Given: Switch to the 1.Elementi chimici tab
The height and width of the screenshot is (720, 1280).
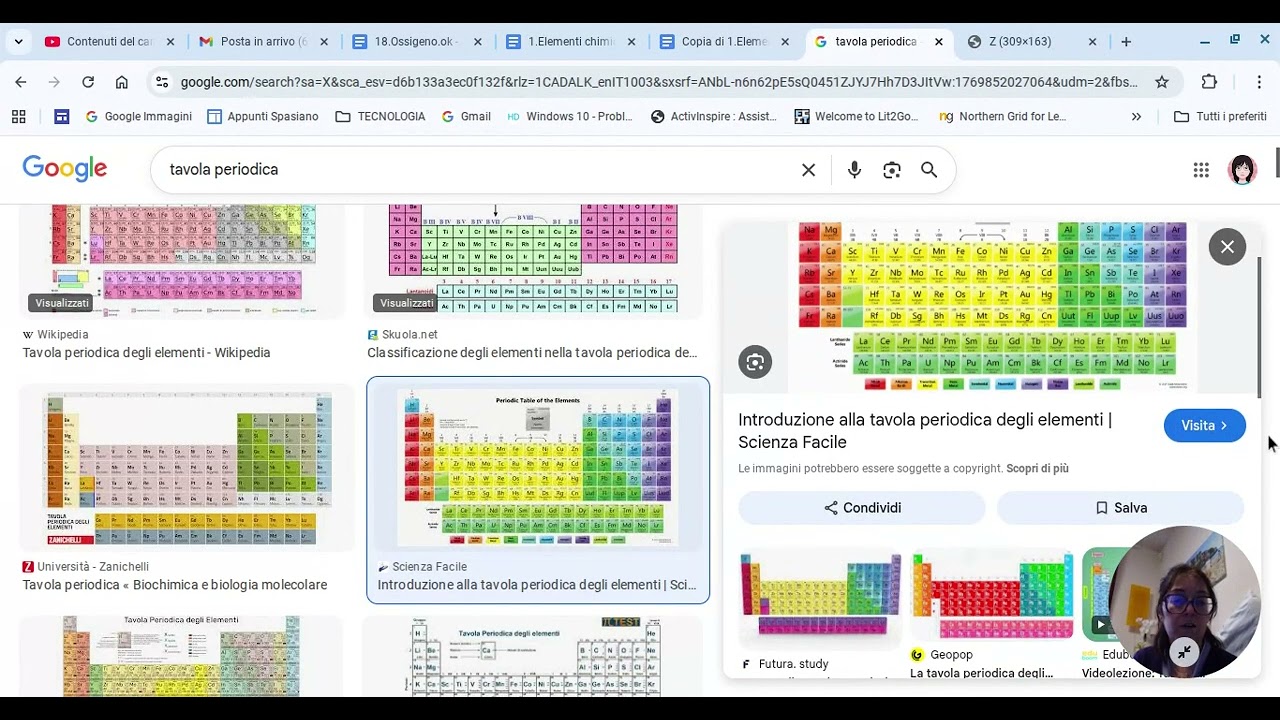Looking at the screenshot, I should [x=570, y=42].
